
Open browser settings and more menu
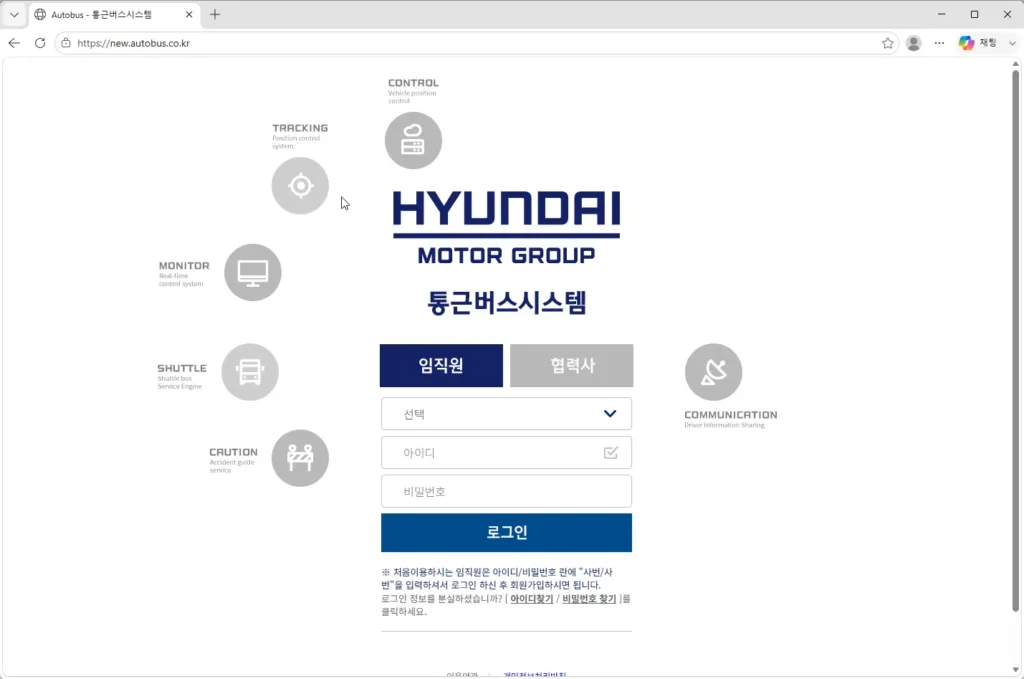tap(939, 43)
